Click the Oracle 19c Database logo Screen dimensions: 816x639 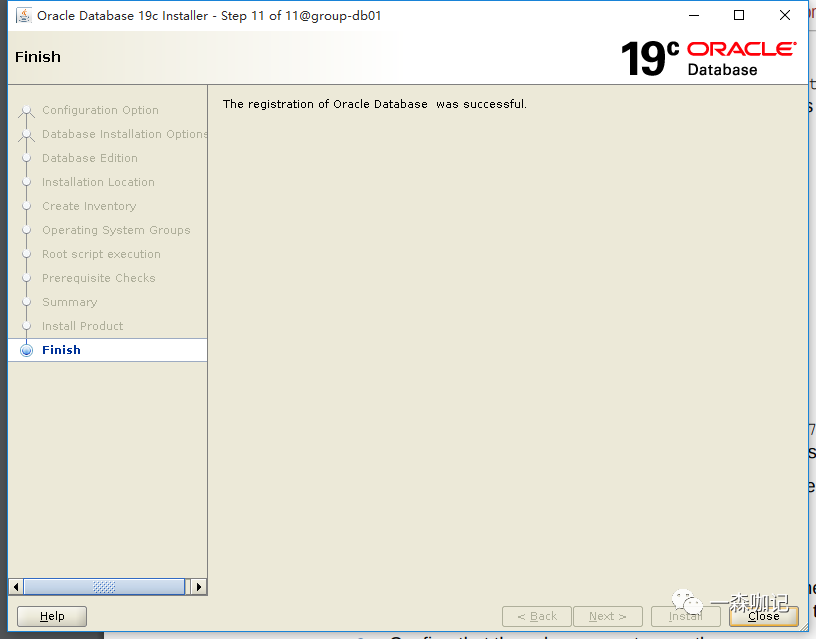708,58
